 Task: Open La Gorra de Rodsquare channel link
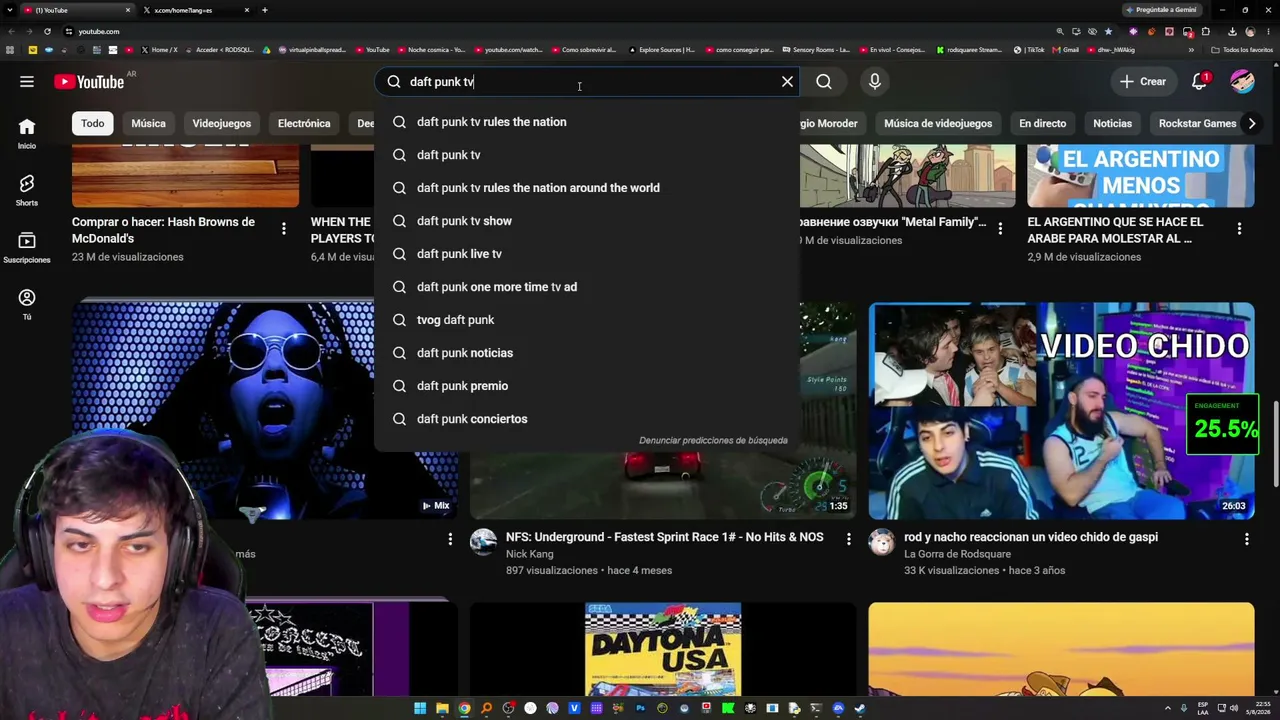(x=957, y=554)
